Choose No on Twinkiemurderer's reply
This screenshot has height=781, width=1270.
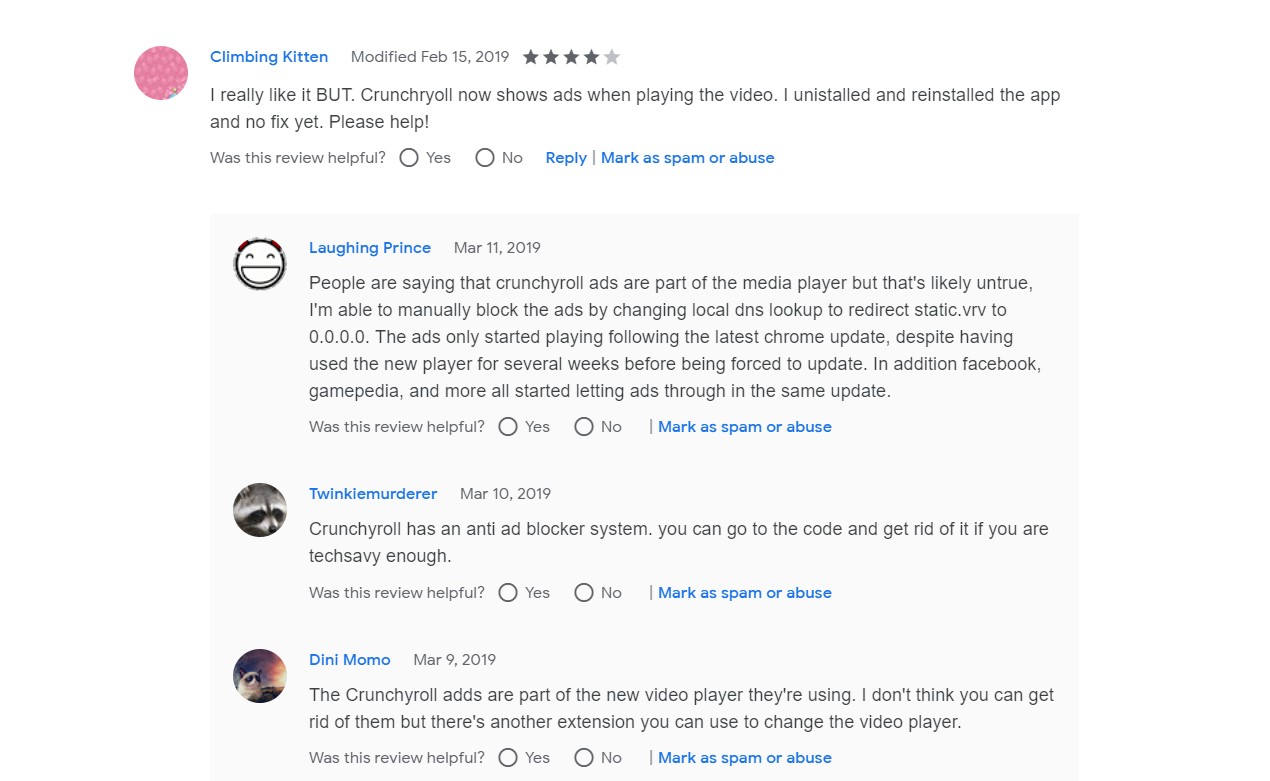pos(584,593)
